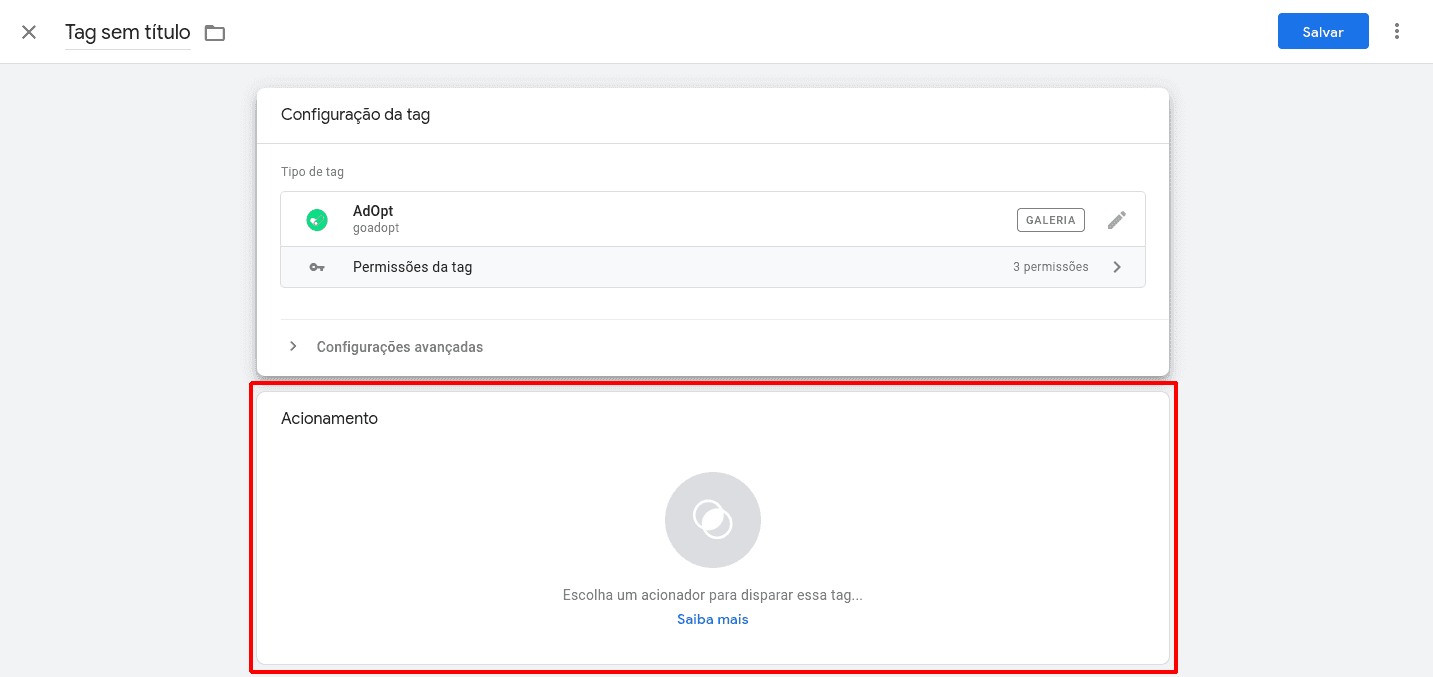Click the Tag sem título name field
1433x677 pixels.
(x=126, y=32)
